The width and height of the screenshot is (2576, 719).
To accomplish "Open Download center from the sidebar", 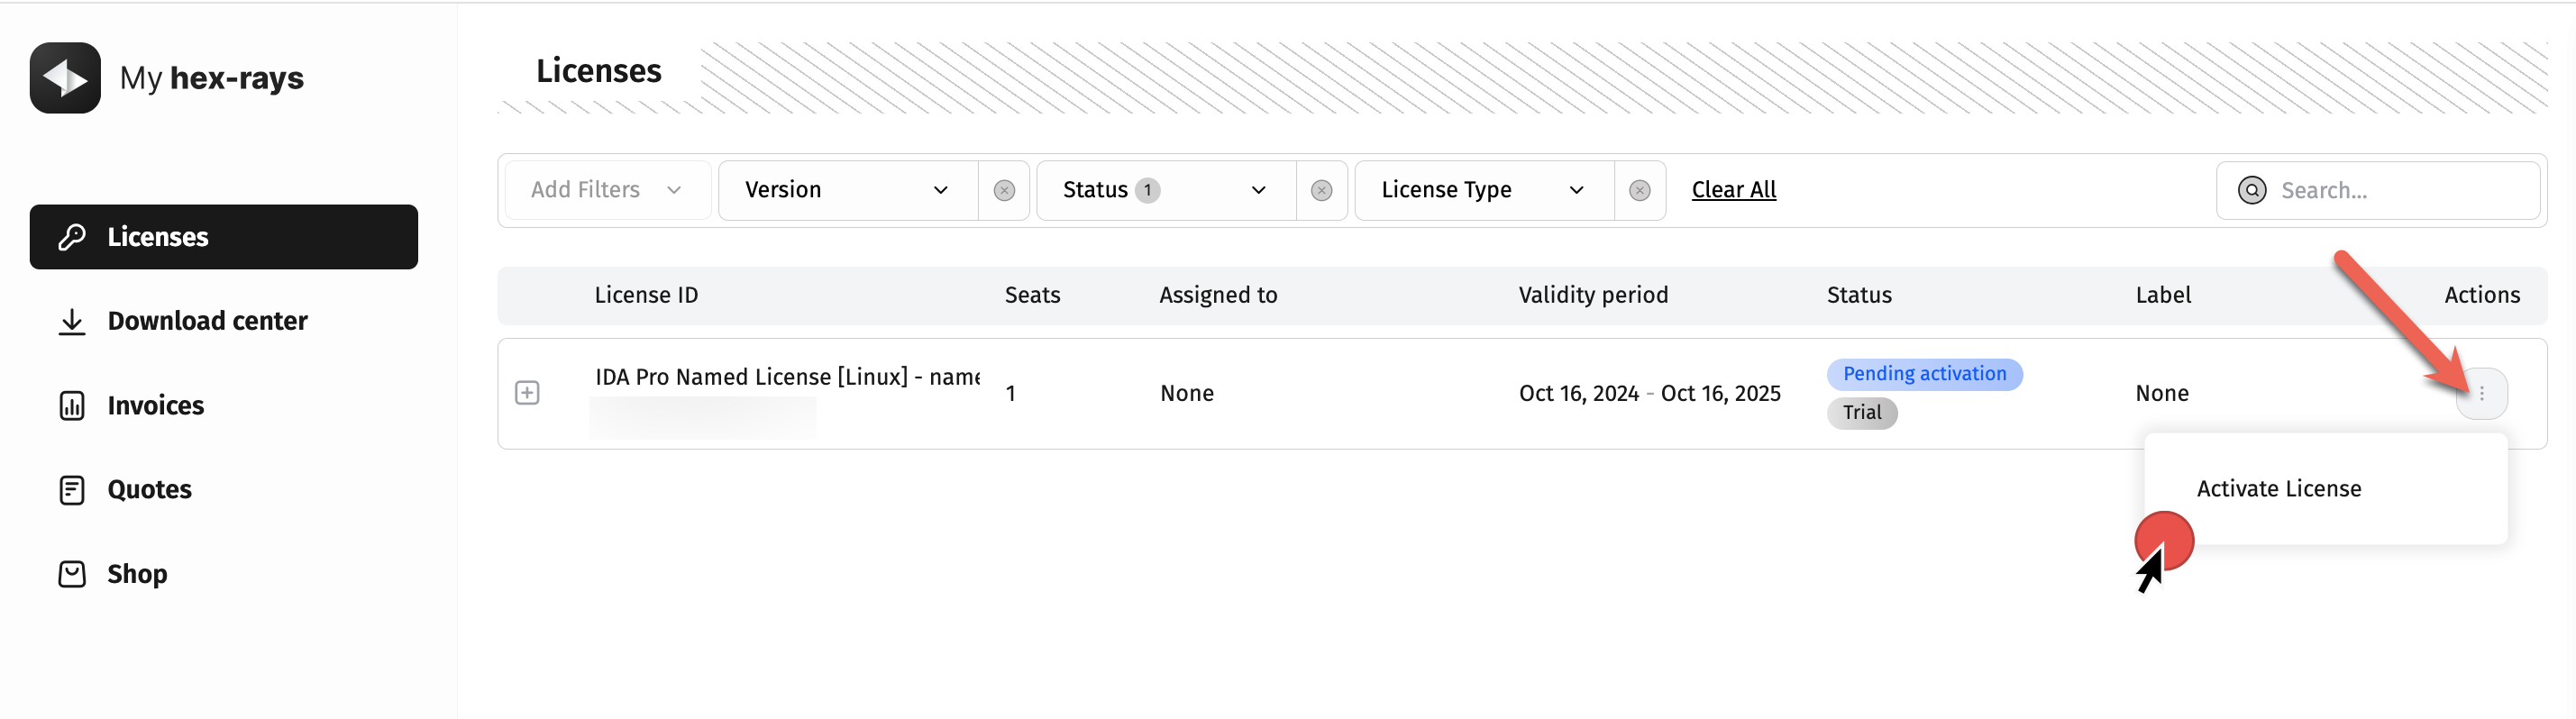I will click(206, 321).
